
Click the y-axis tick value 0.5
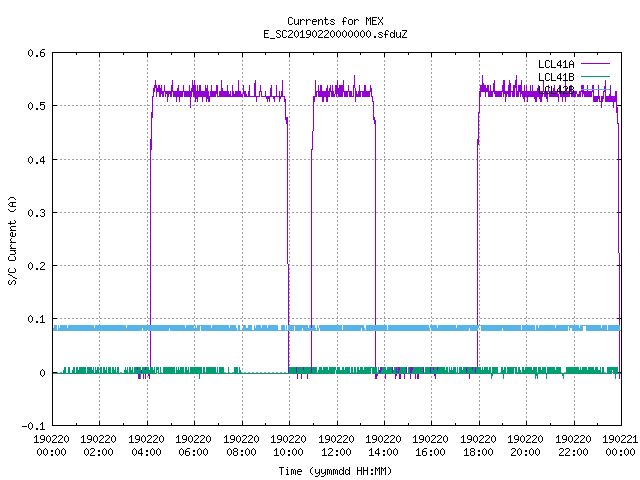(x=36, y=106)
